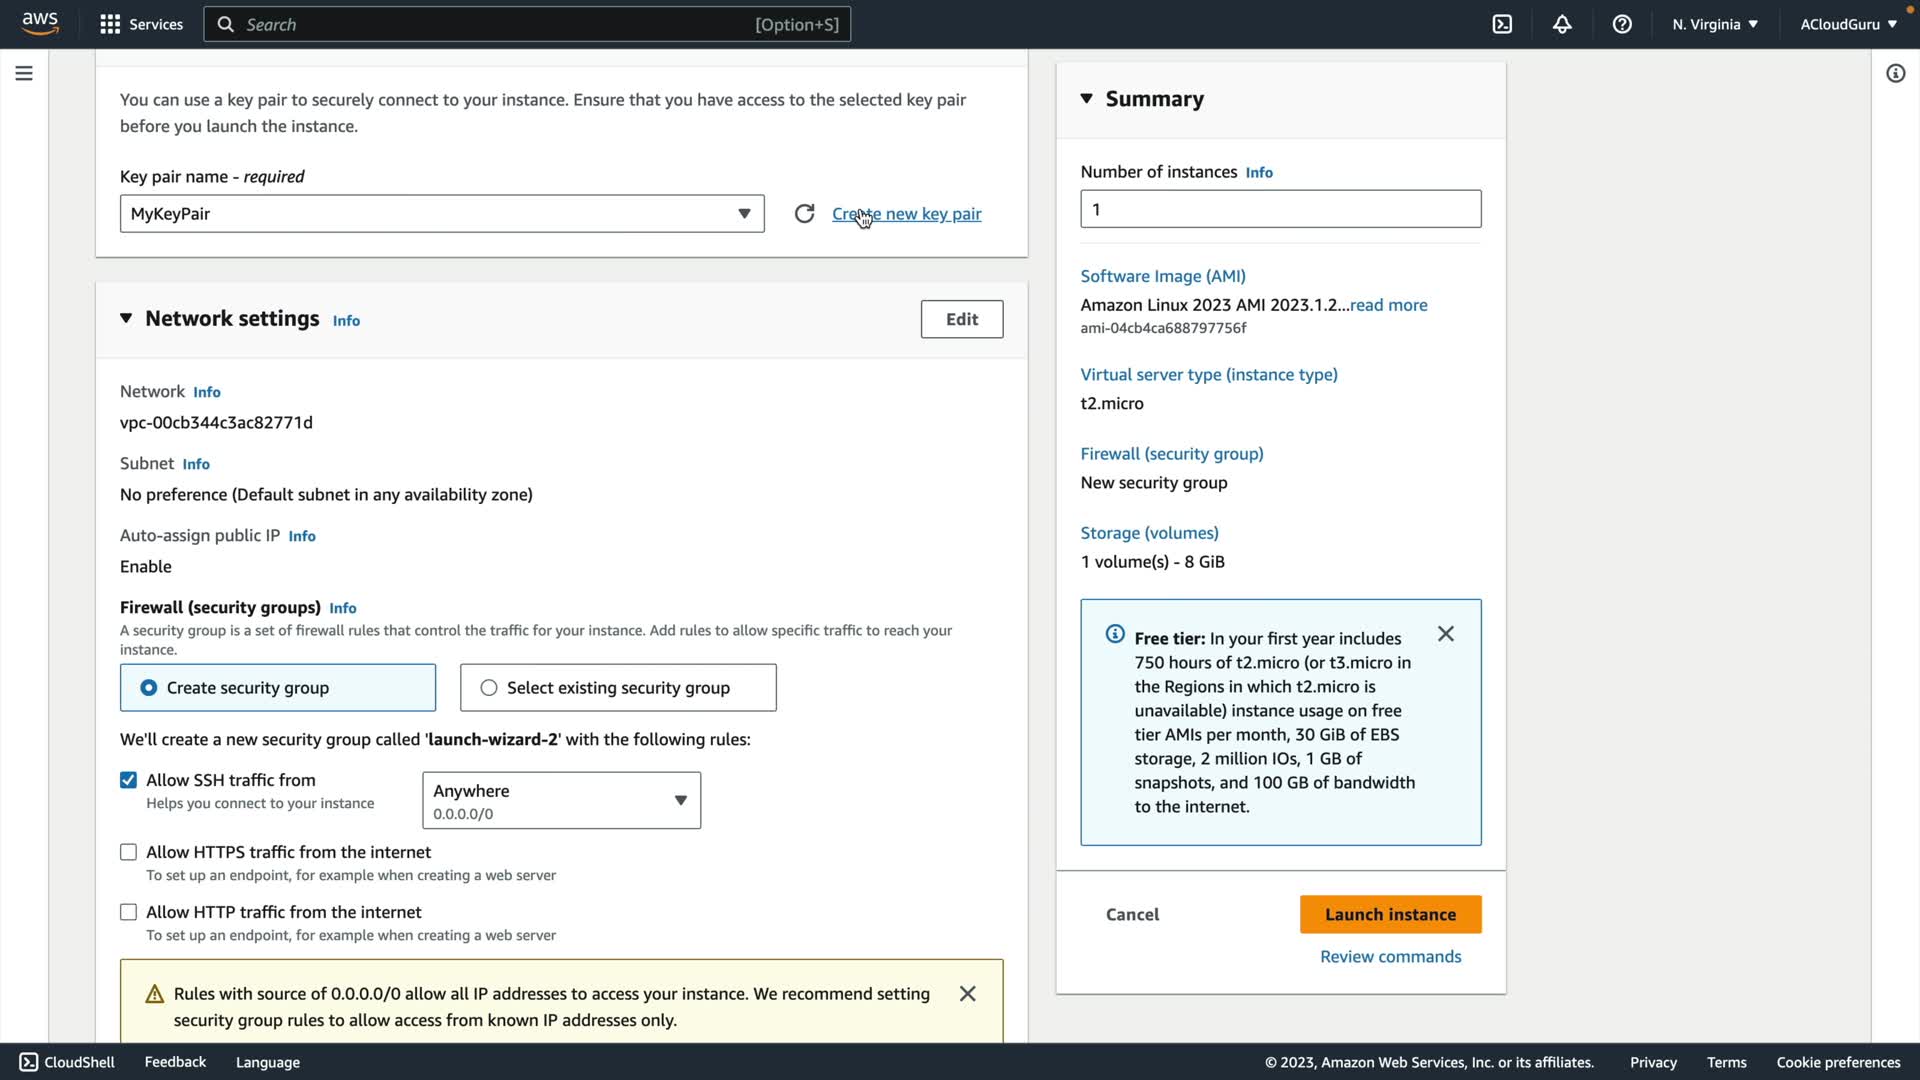Click the Launch instance button
The image size is (1920, 1080).
pos(1390,914)
